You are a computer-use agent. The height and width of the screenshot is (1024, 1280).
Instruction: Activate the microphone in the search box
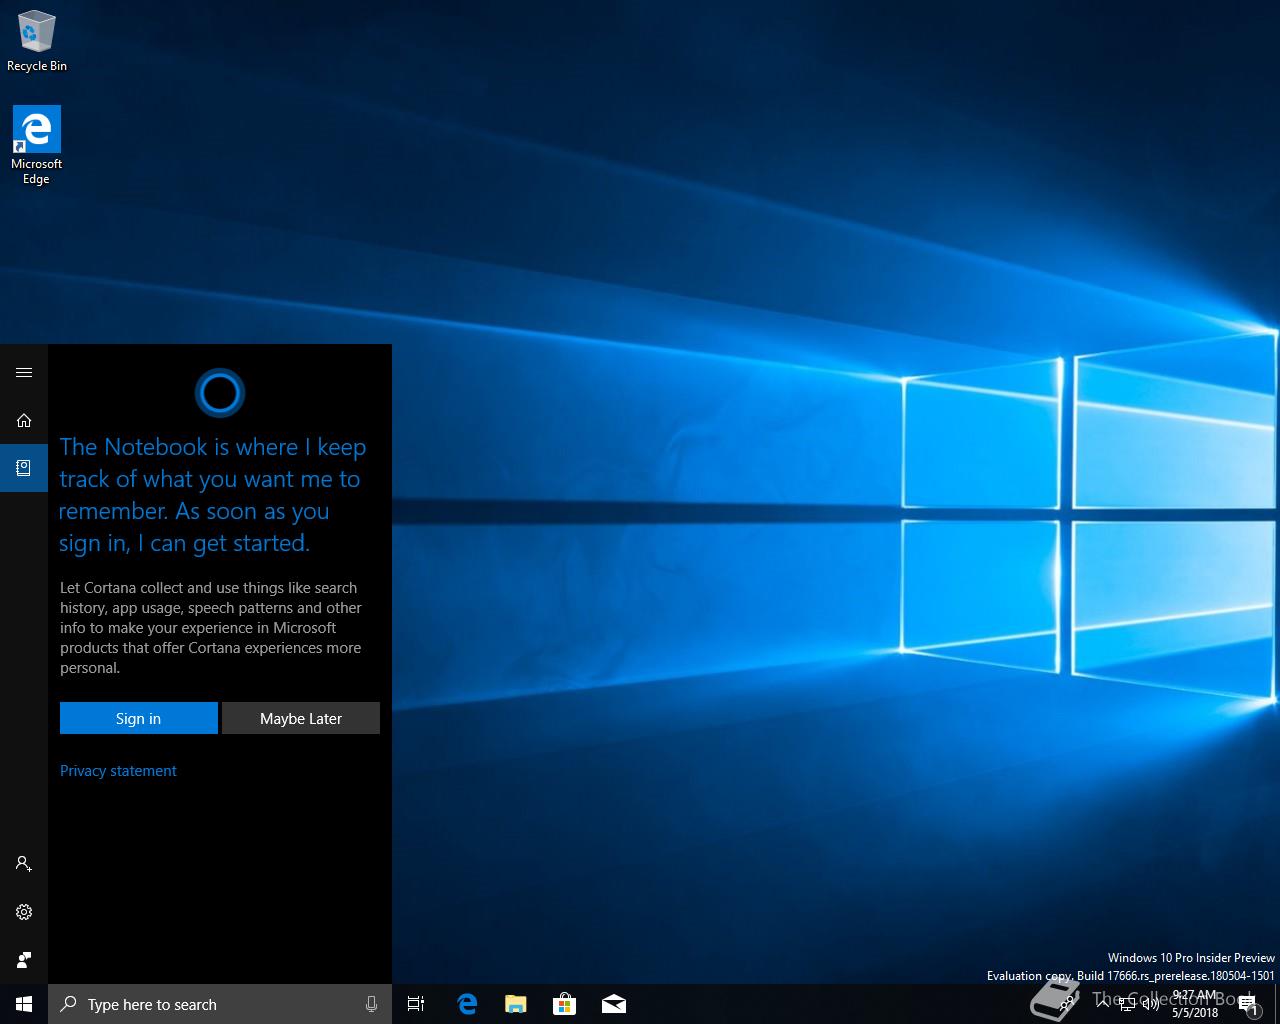coord(371,1004)
